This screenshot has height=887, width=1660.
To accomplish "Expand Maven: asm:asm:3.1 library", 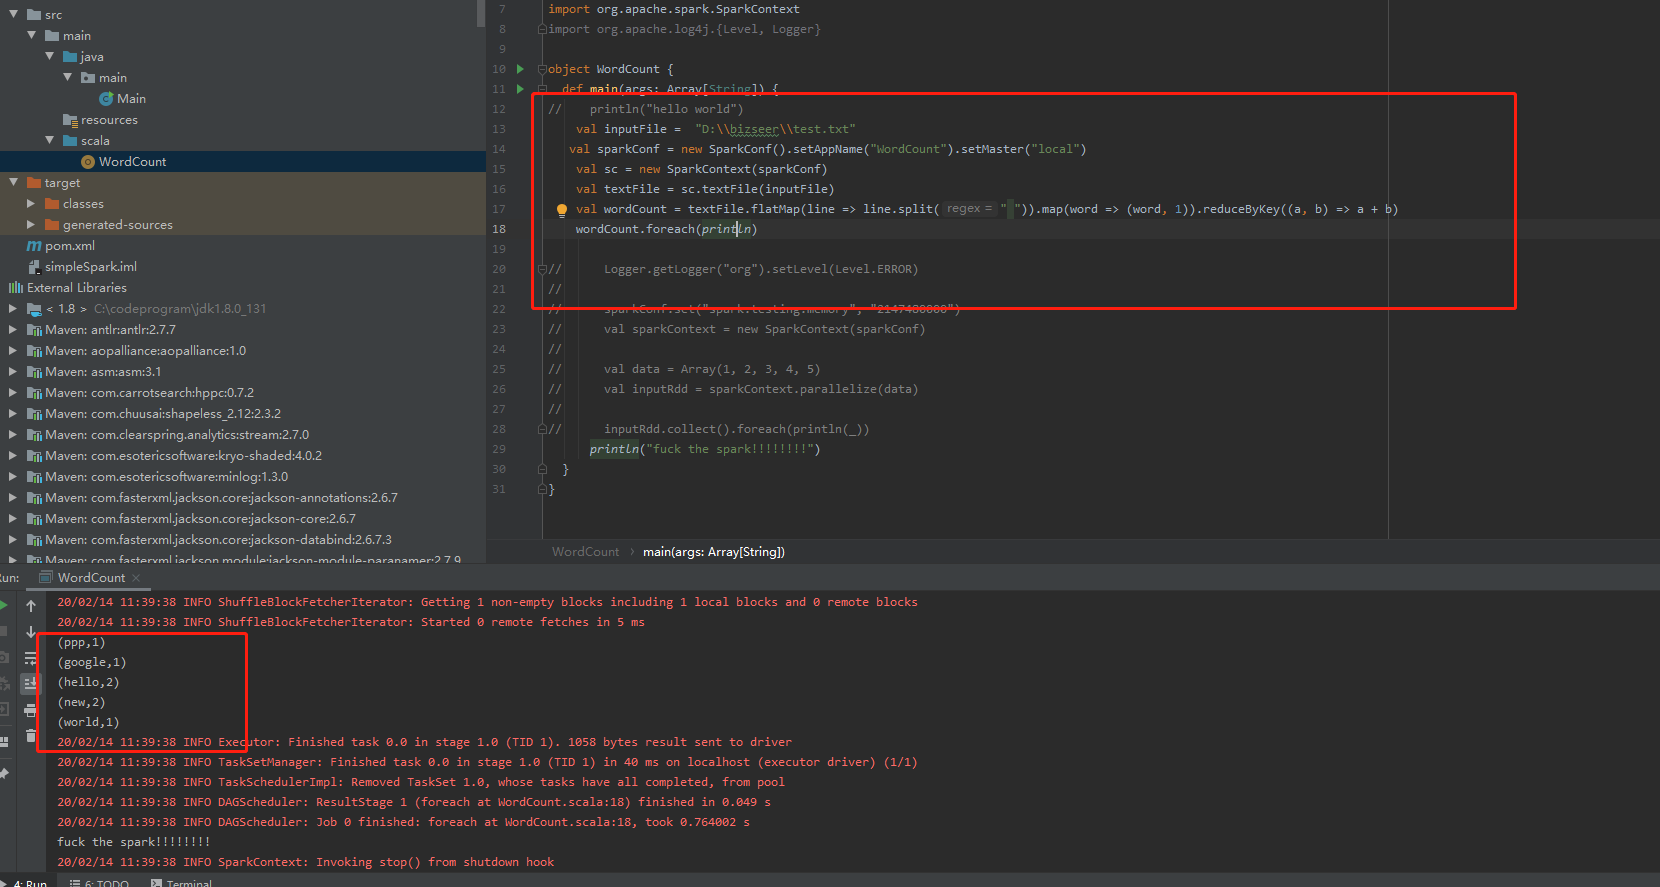I will pos(13,371).
